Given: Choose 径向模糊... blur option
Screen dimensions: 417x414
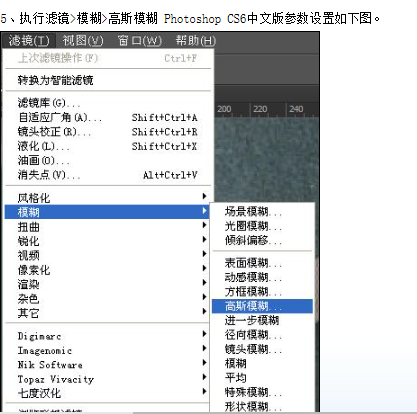Looking at the screenshot, I should pyautogui.click(x=262, y=334).
